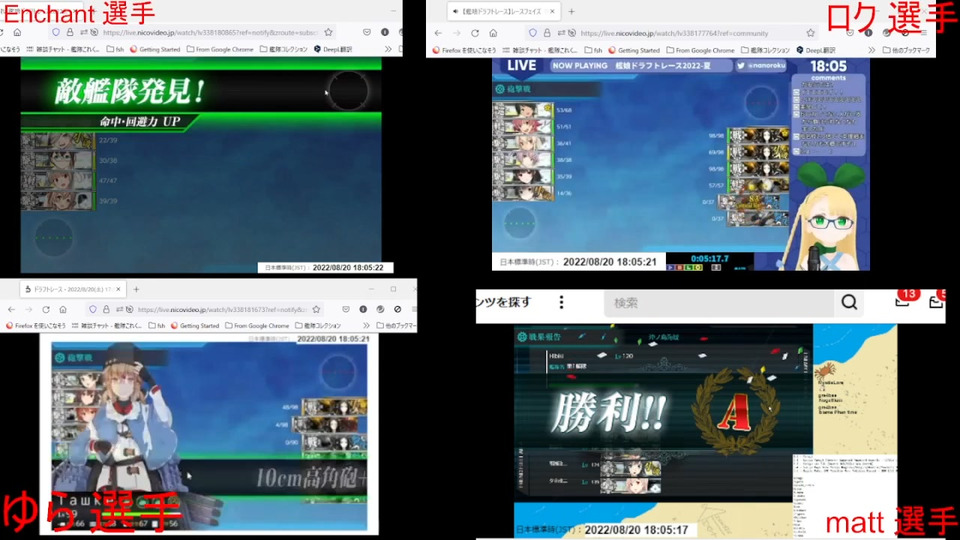960x540 pixels.
Task: Select ドラフトレース tab in ゆら window
Action: (70, 289)
